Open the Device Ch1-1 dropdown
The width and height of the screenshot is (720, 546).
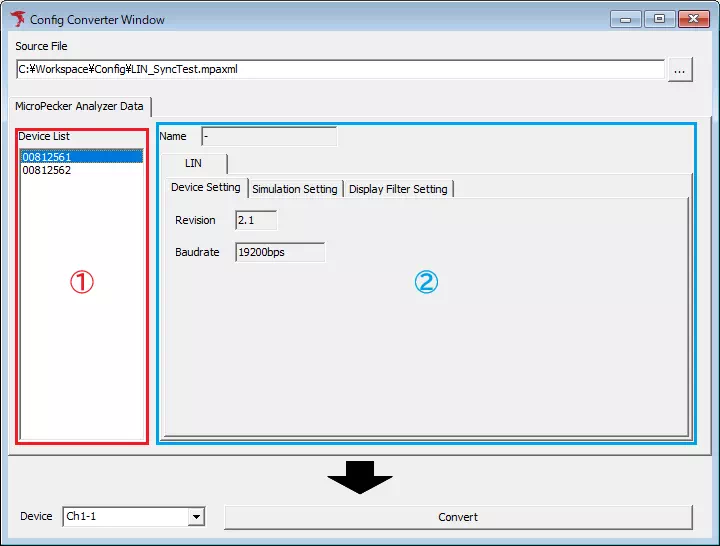click(197, 517)
